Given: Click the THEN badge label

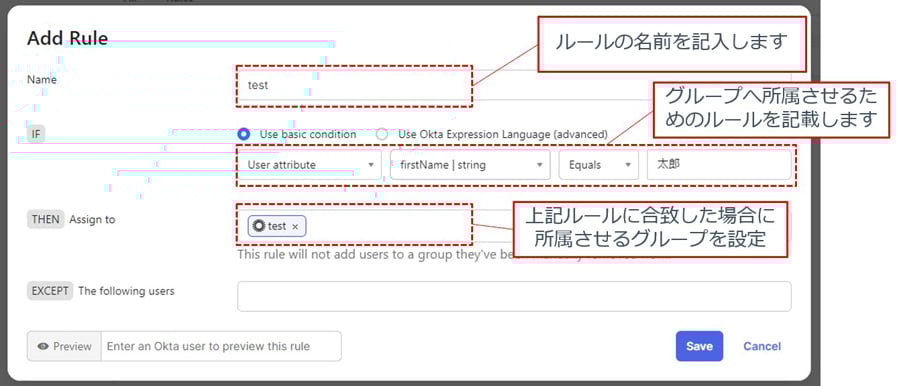Looking at the screenshot, I should click(x=46, y=219).
